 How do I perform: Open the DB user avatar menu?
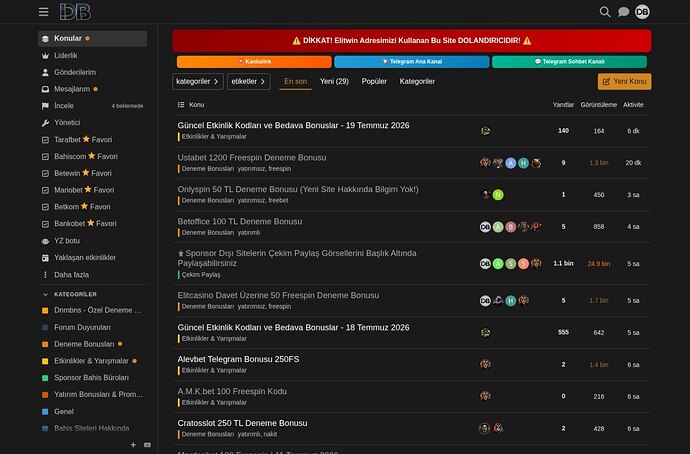coord(642,12)
